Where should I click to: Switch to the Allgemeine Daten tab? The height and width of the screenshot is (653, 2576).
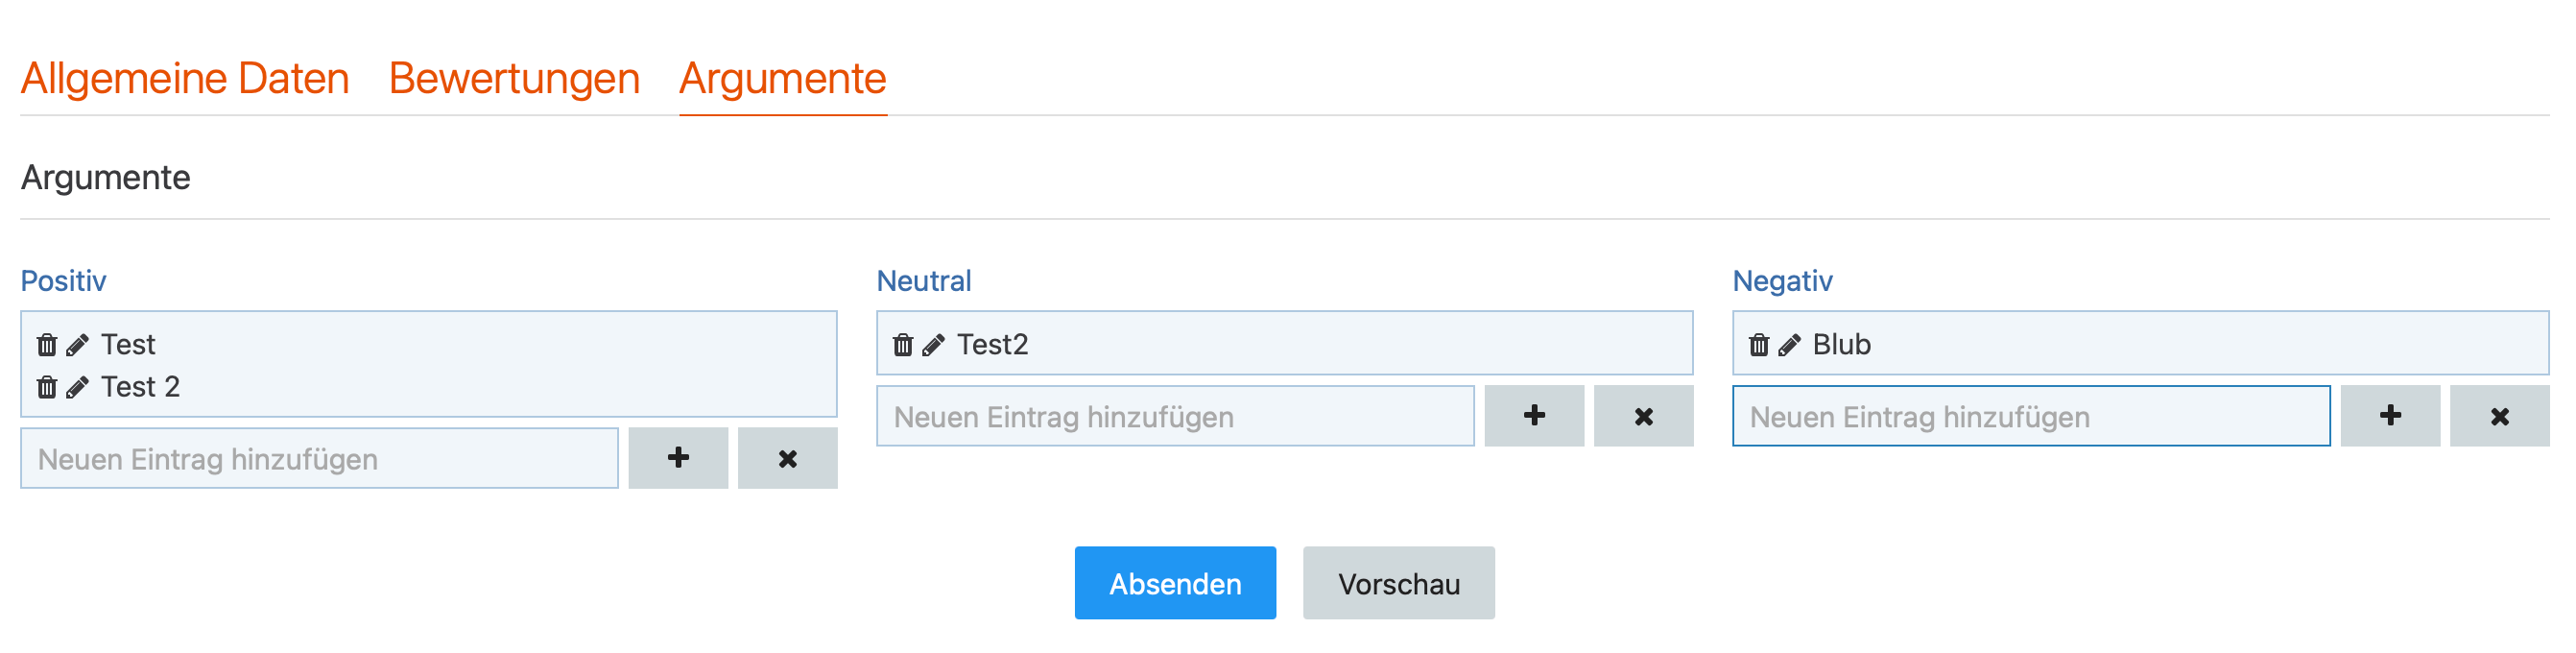pos(185,78)
